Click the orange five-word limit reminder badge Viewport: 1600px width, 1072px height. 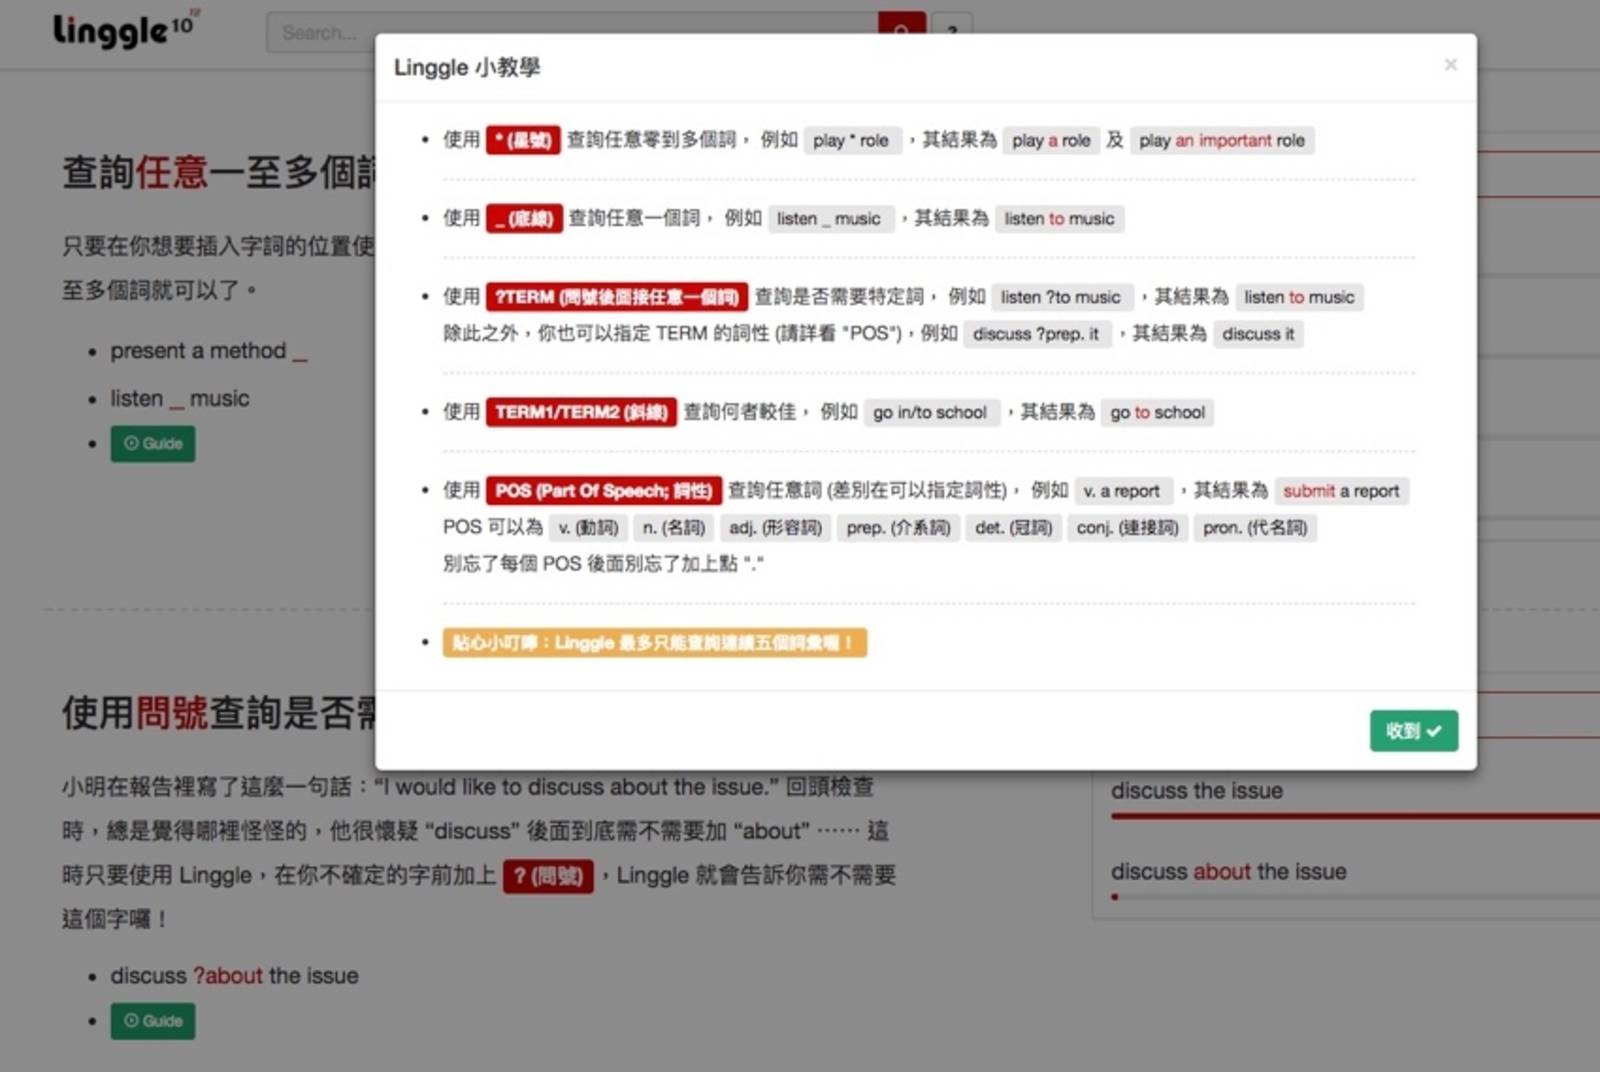(x=654, y=642)
